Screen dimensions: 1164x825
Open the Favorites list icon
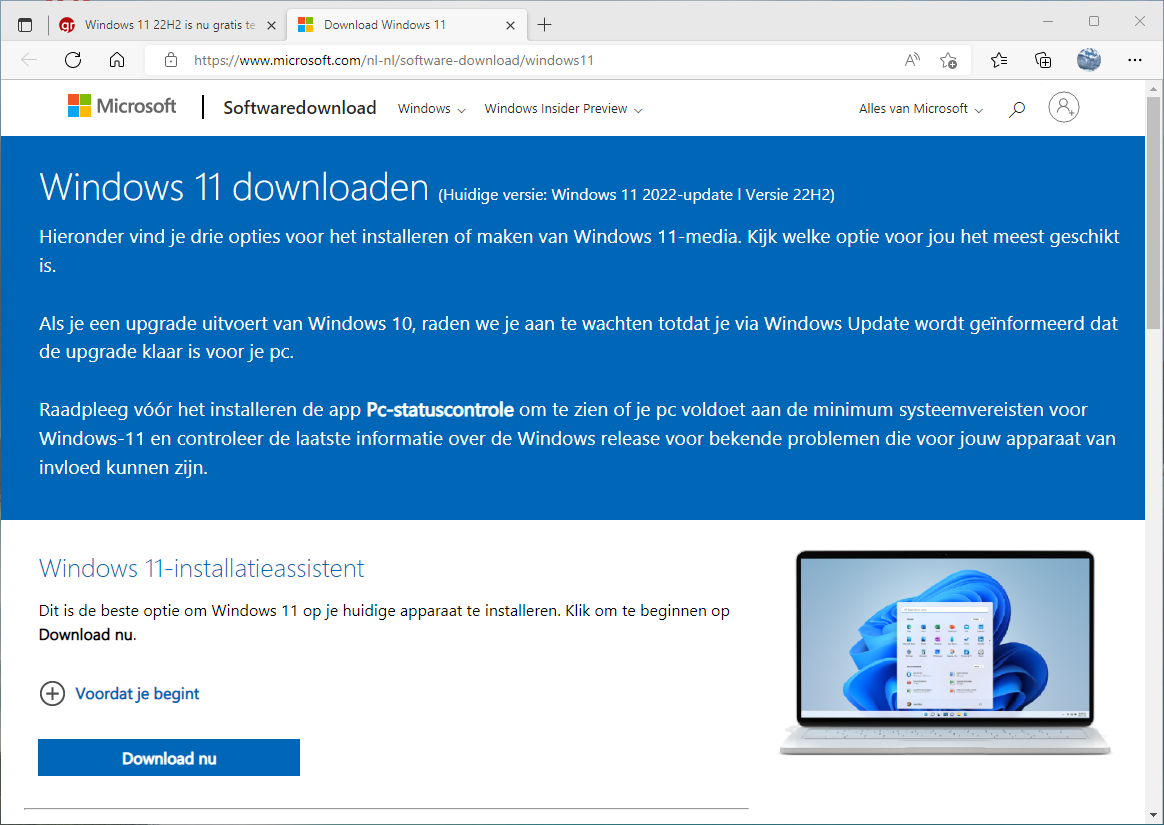point(999,60)
